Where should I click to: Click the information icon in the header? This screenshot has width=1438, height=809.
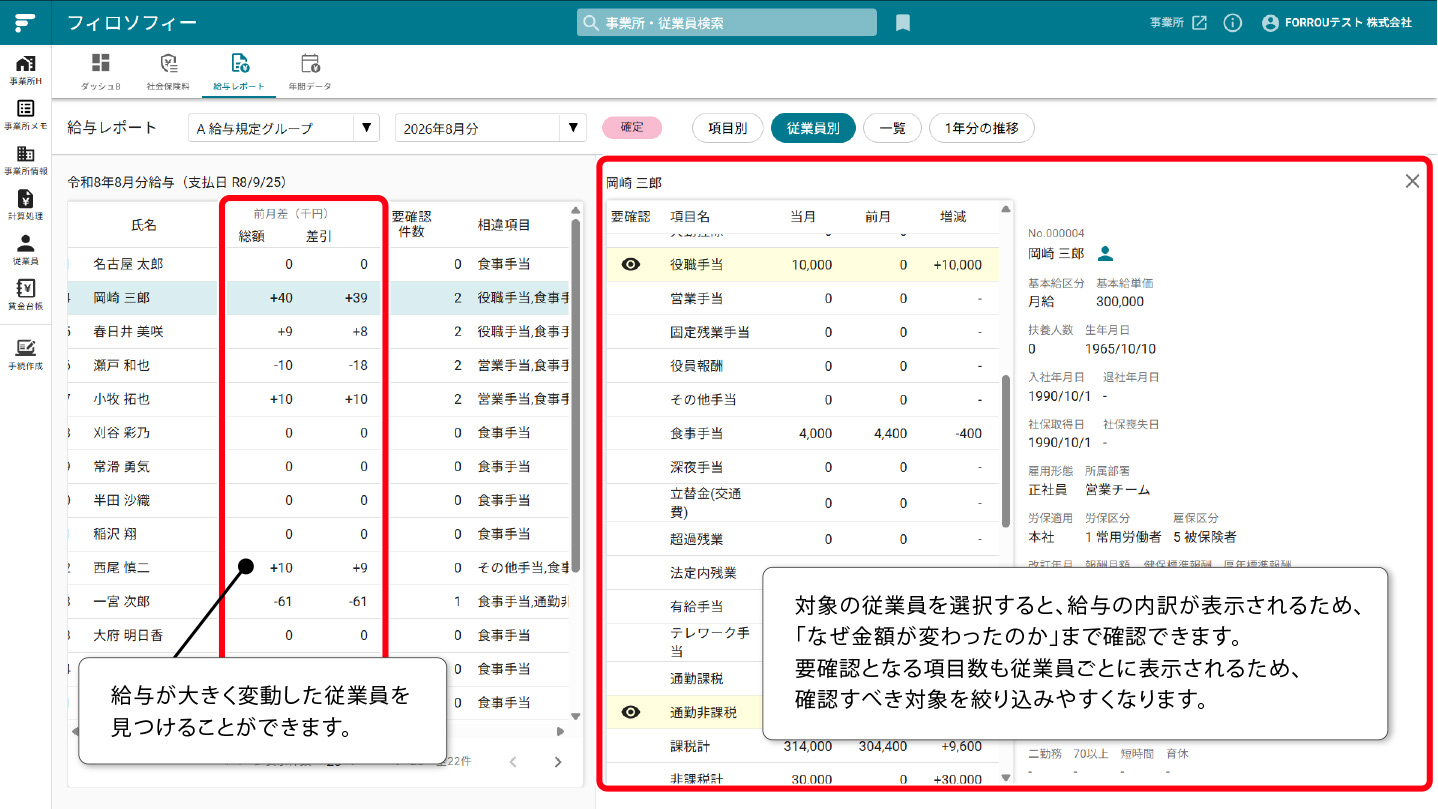click(1232, 22)
